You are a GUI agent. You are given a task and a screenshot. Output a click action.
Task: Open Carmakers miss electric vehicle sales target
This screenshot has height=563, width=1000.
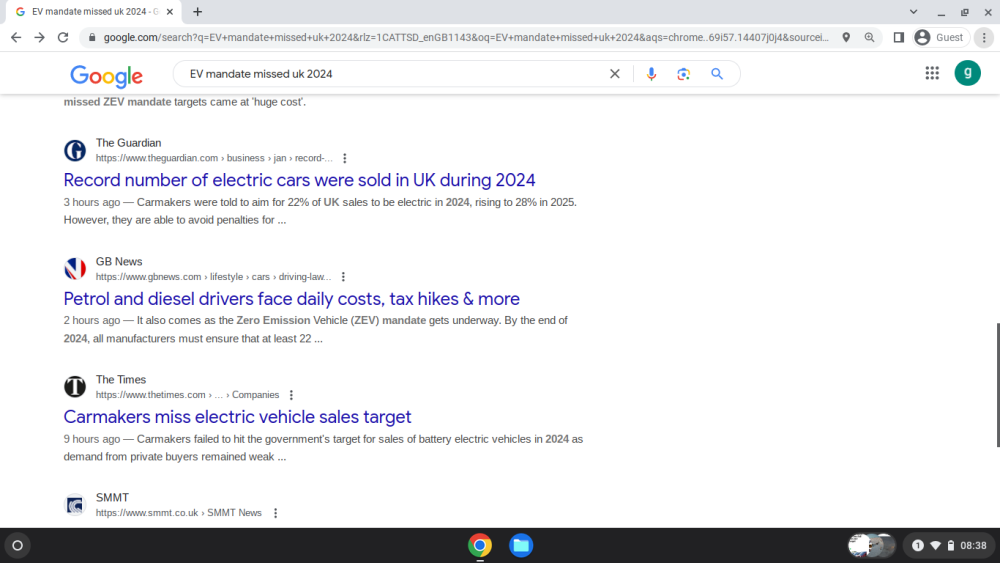coord(237,417)
